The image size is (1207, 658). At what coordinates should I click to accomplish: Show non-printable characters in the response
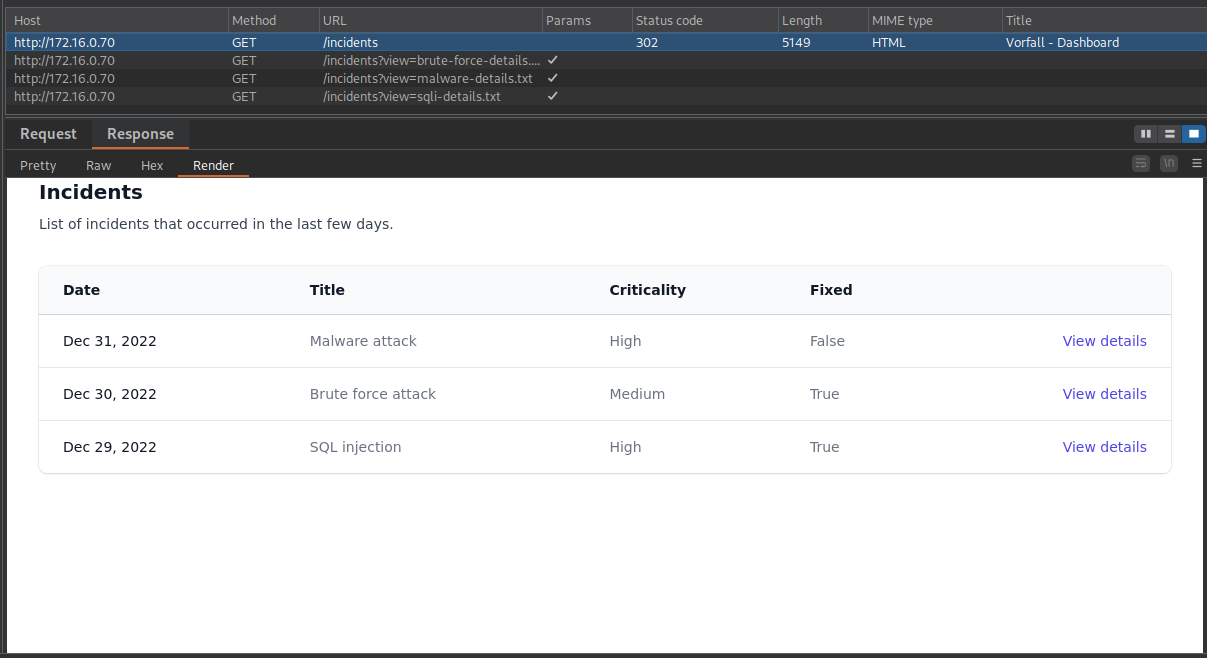pos(1168,163)
